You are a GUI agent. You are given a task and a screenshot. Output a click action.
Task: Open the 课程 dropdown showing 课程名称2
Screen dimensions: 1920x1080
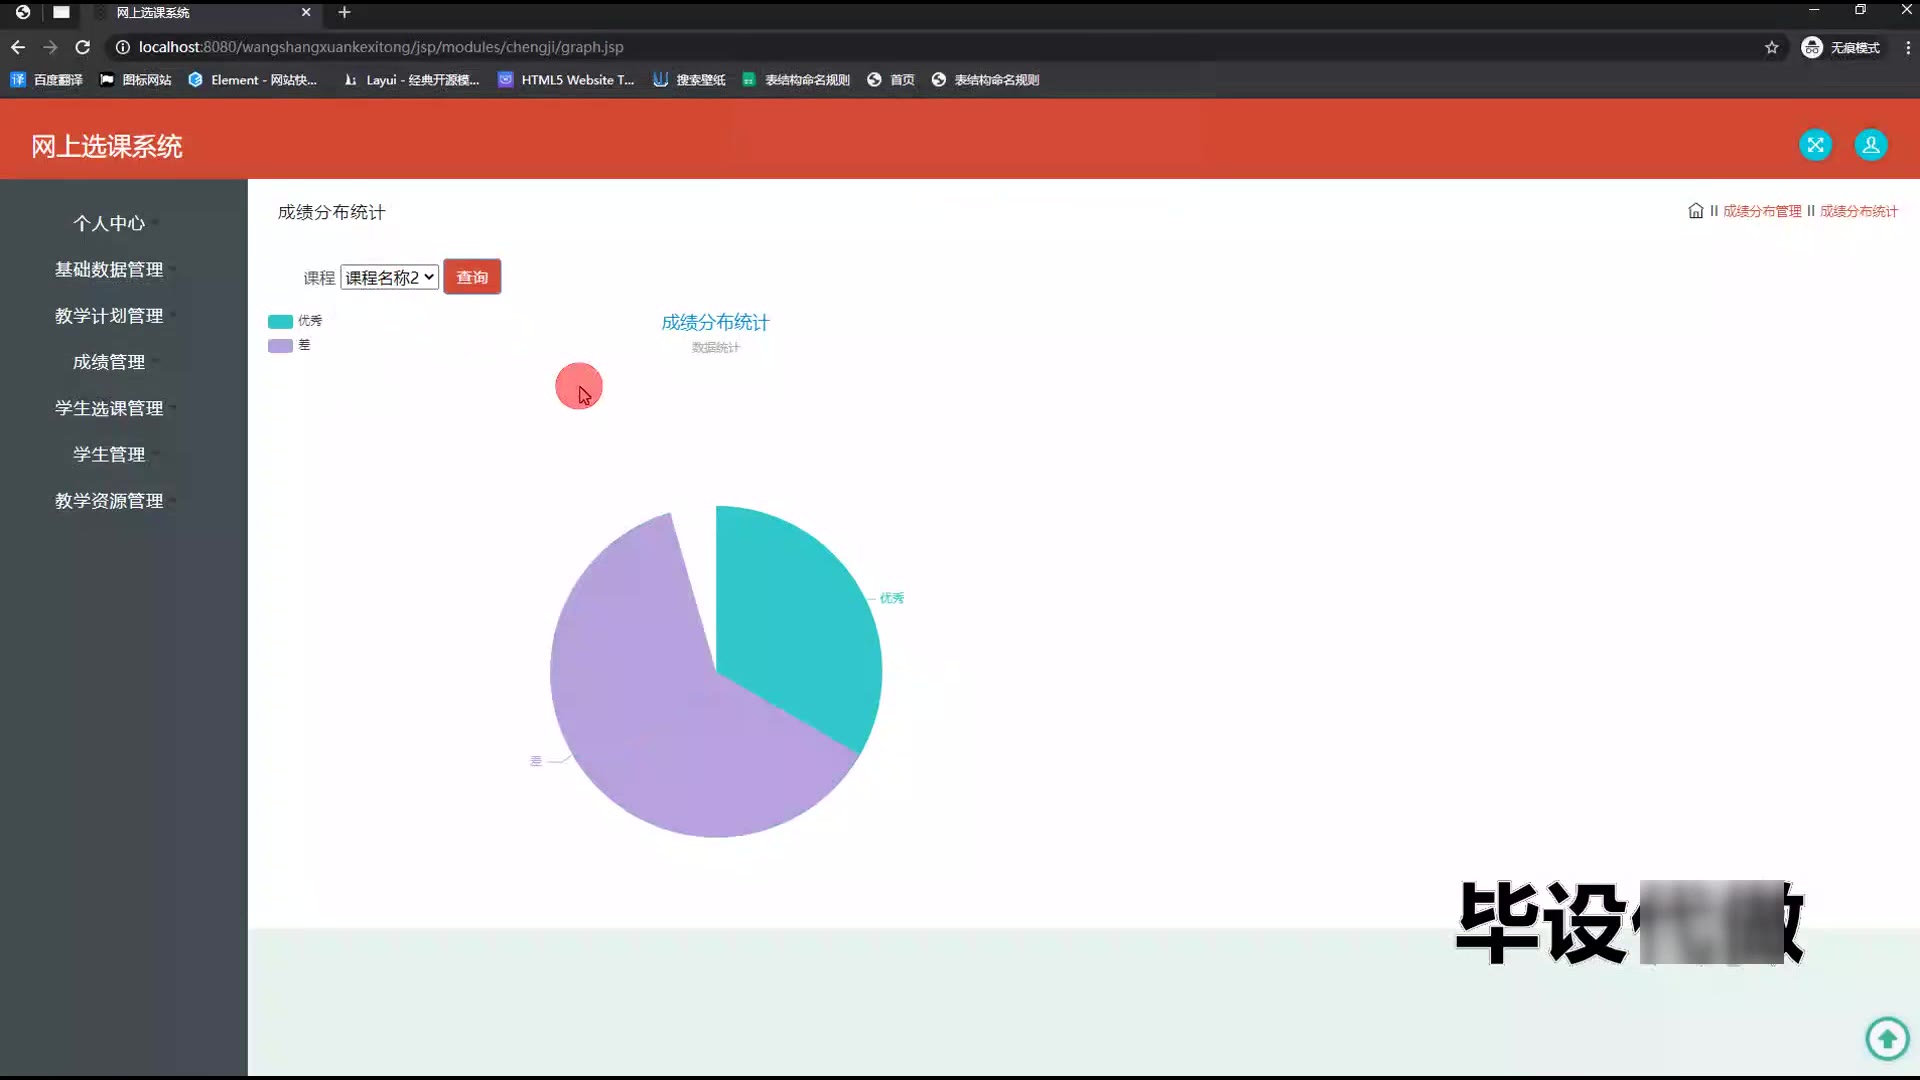click(x=389, y=277)
